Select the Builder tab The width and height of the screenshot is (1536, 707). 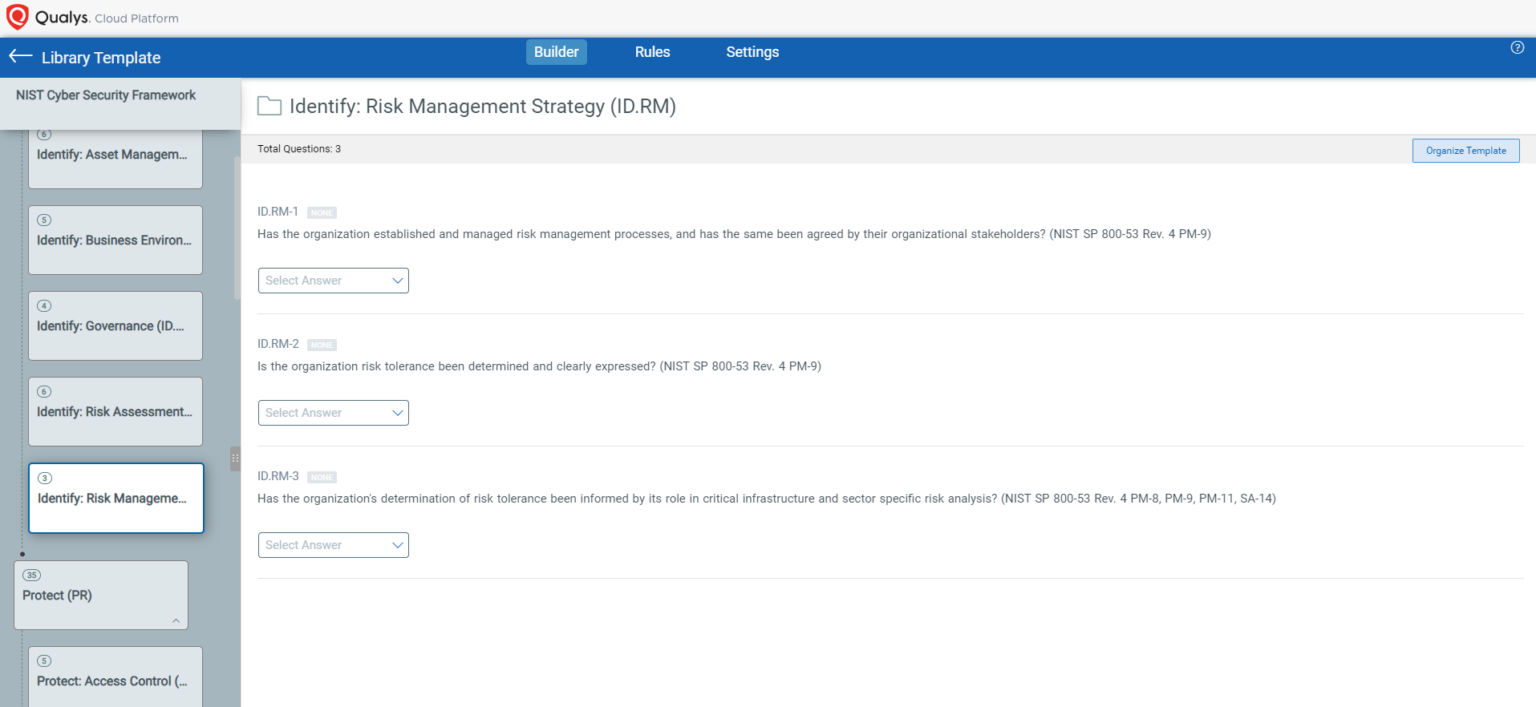coord(556,51)
